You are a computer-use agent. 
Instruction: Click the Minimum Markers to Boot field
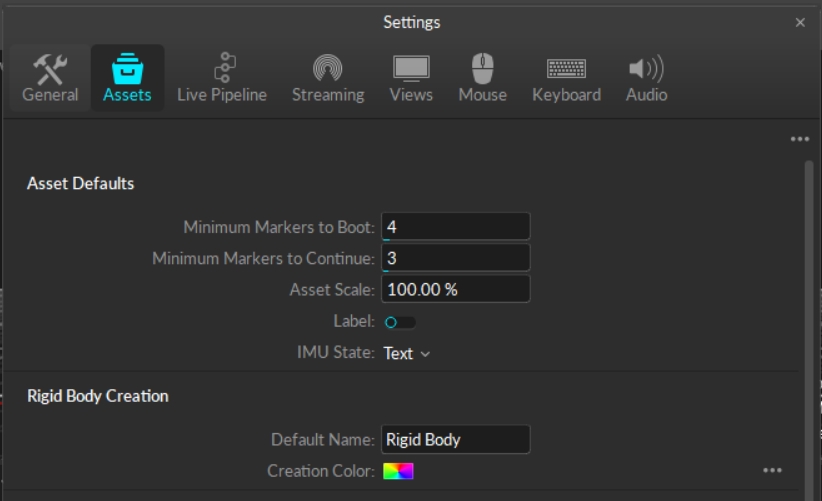[x=455, y=227]
